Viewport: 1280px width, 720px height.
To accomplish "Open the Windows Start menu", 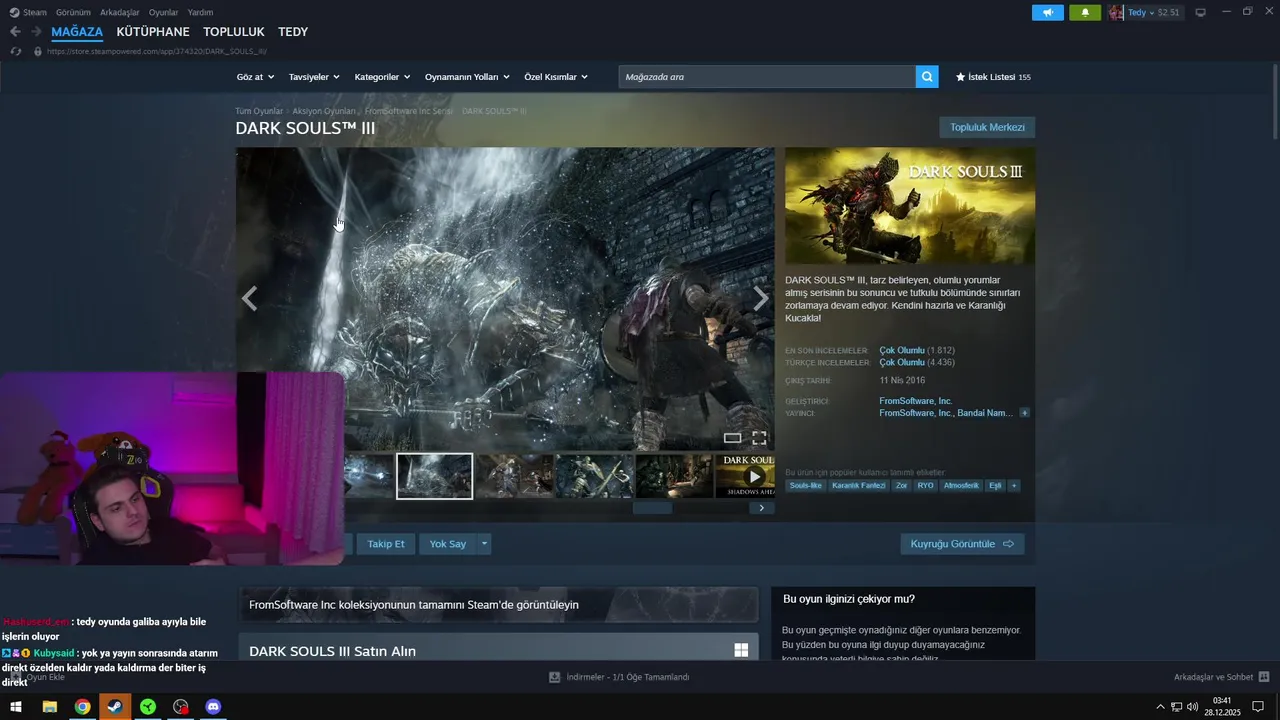I will 16,707.
